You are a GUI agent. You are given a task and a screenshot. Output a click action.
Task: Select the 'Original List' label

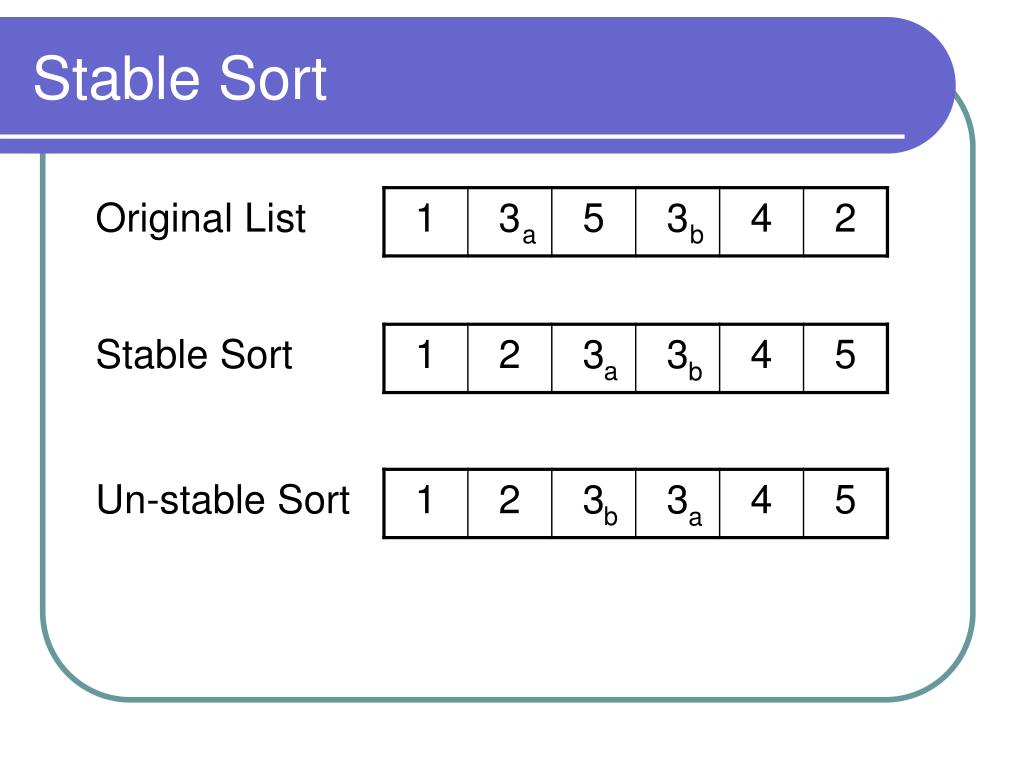[200, 219]
